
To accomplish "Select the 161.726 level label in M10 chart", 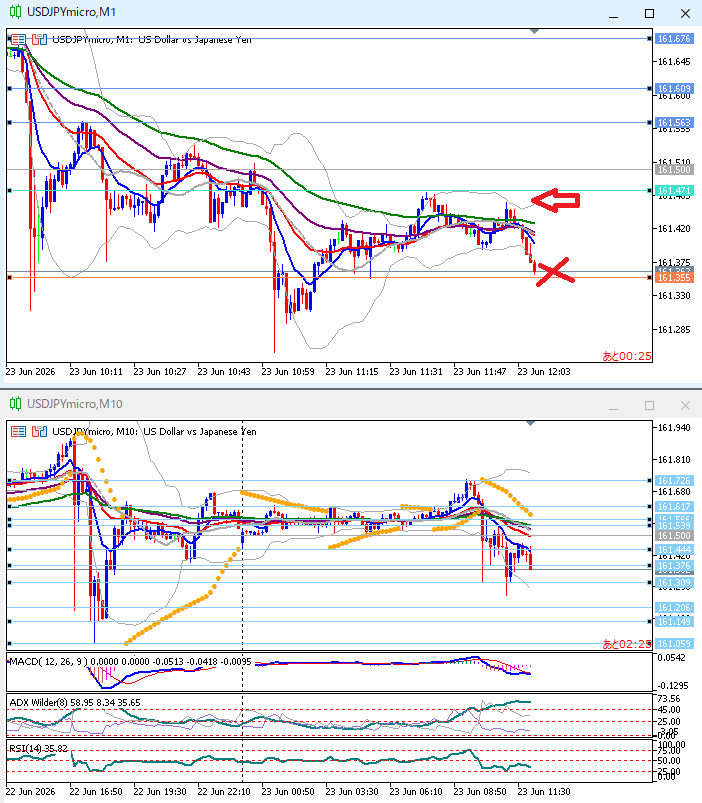I will [x=674, y=480].
